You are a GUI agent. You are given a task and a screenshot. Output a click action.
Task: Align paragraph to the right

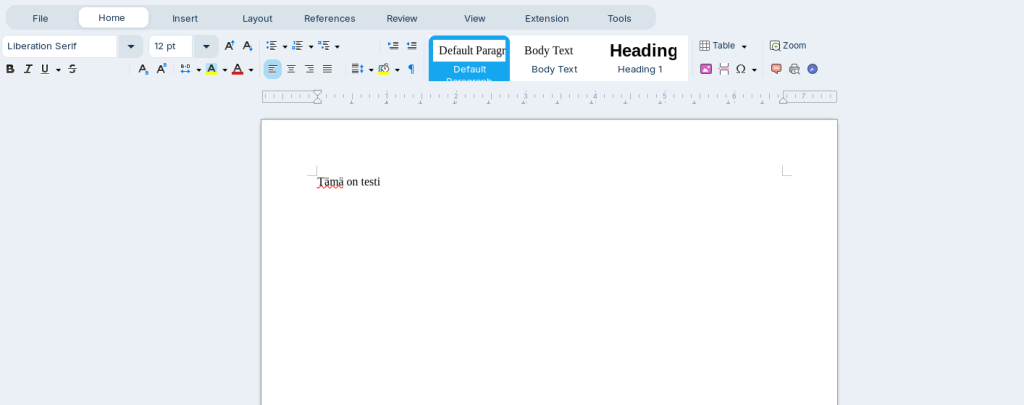click(310, 69)
